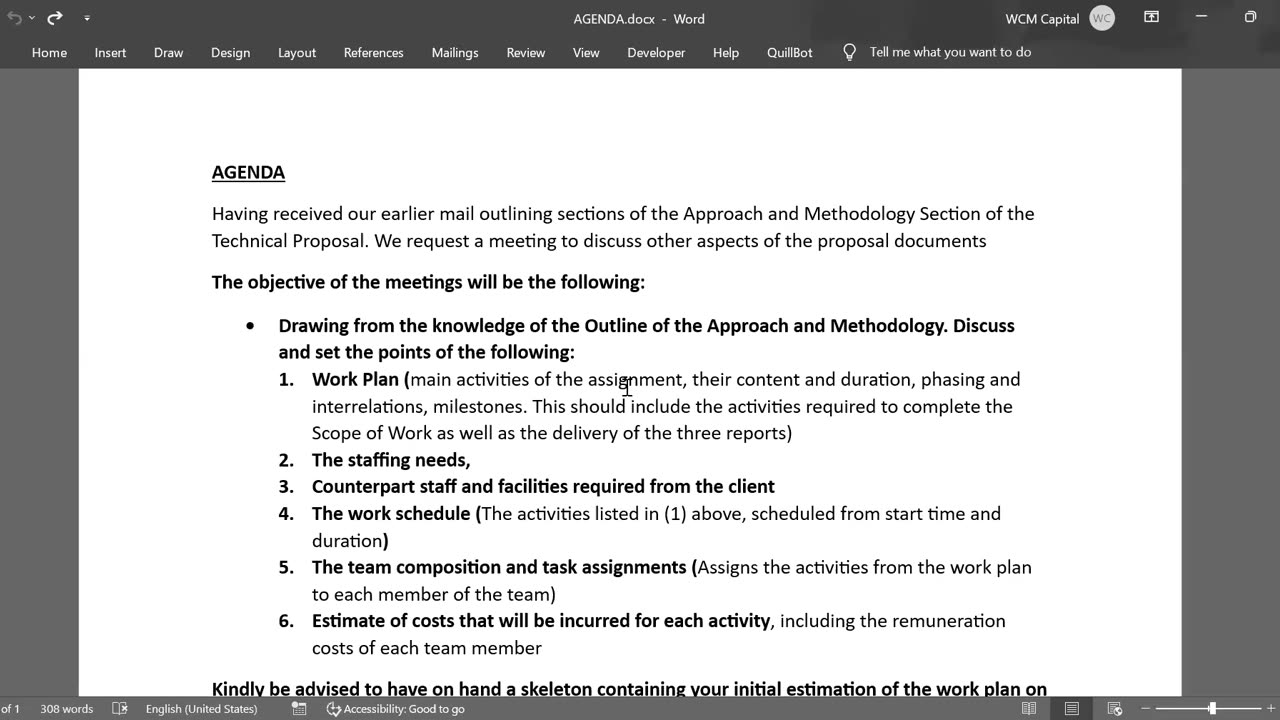This screenshot has height=720, width=1280.
Task: Click the zoom slider handle
Action: coord(1212,708)
